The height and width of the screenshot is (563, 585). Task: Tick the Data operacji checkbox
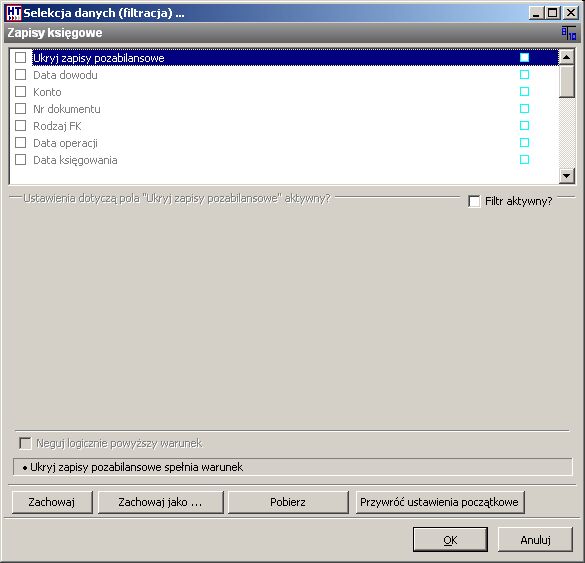pyautogui.click(x=20, y=143)
